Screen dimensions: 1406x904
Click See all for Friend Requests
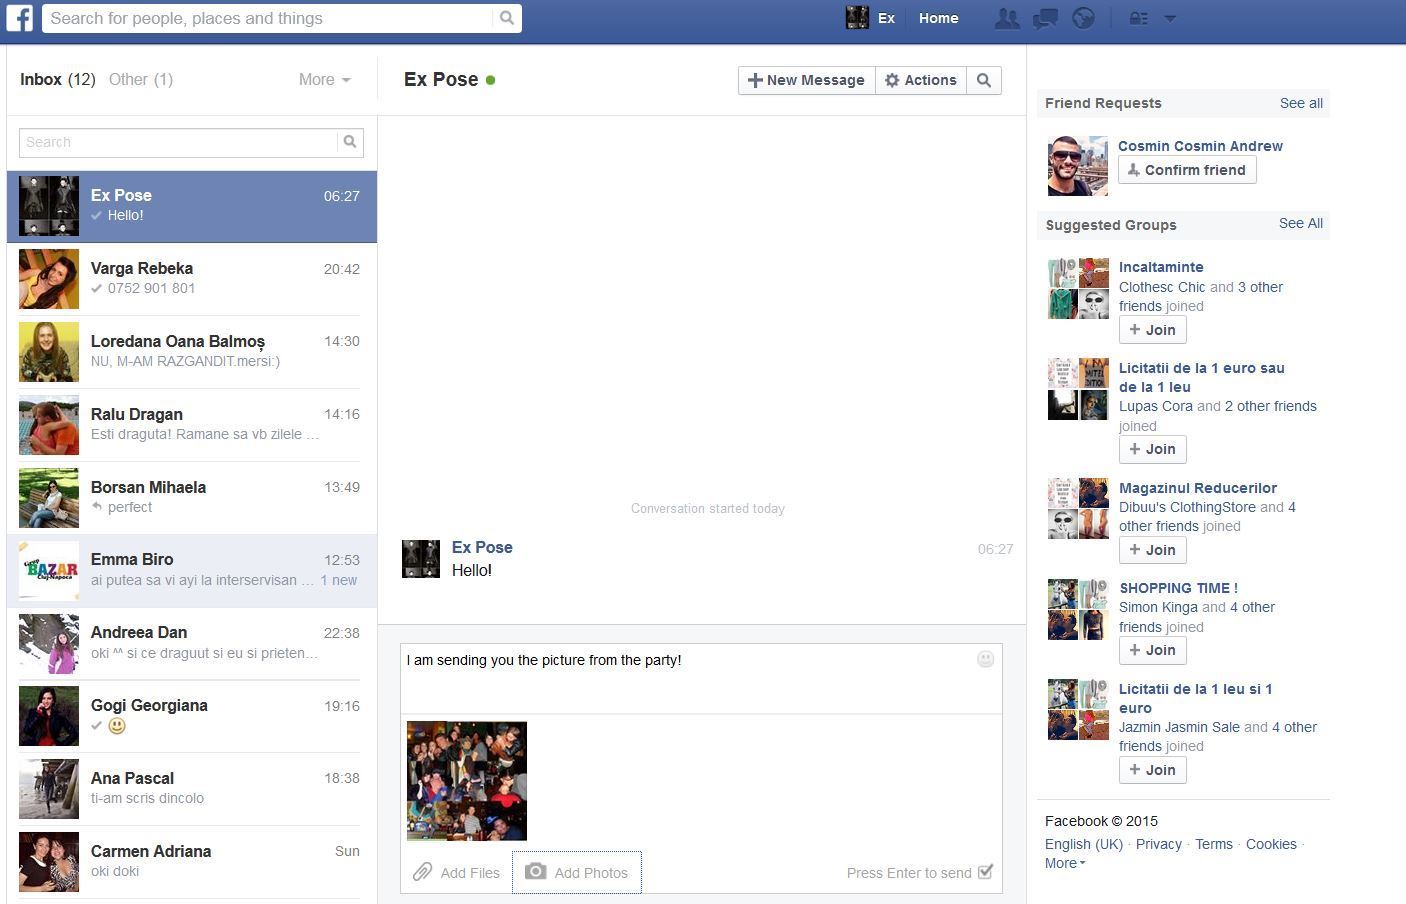click(x=1301, y=103)
